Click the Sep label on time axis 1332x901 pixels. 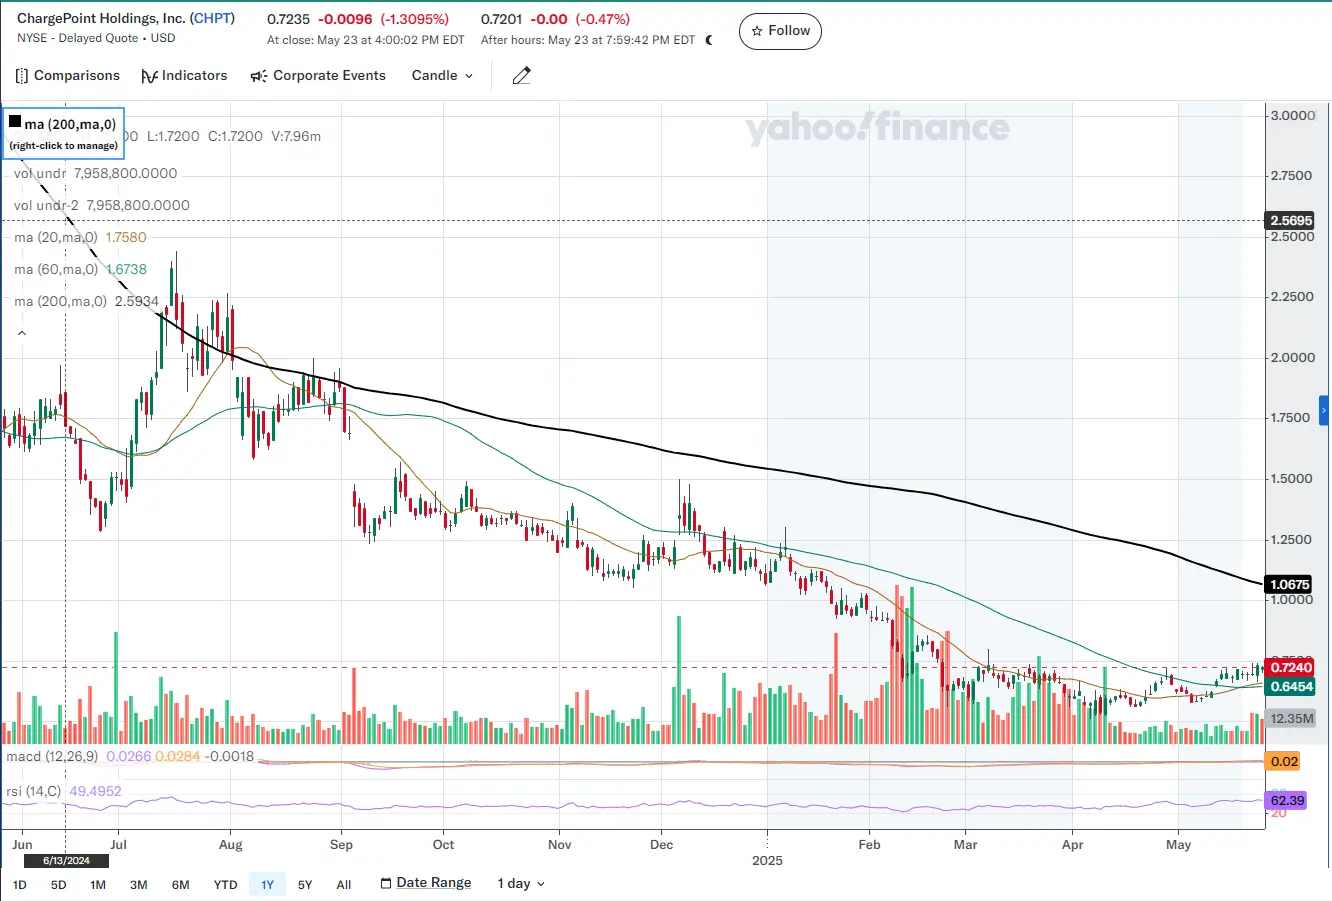(341, 845)
